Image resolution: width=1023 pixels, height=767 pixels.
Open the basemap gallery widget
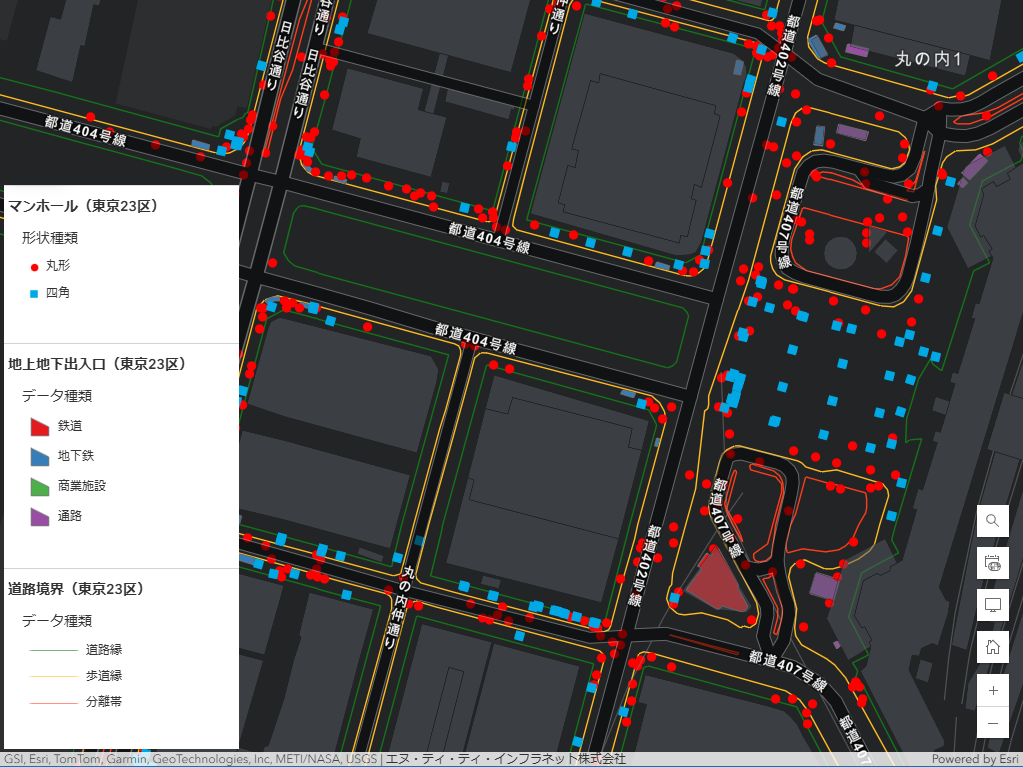coord(992,563)
